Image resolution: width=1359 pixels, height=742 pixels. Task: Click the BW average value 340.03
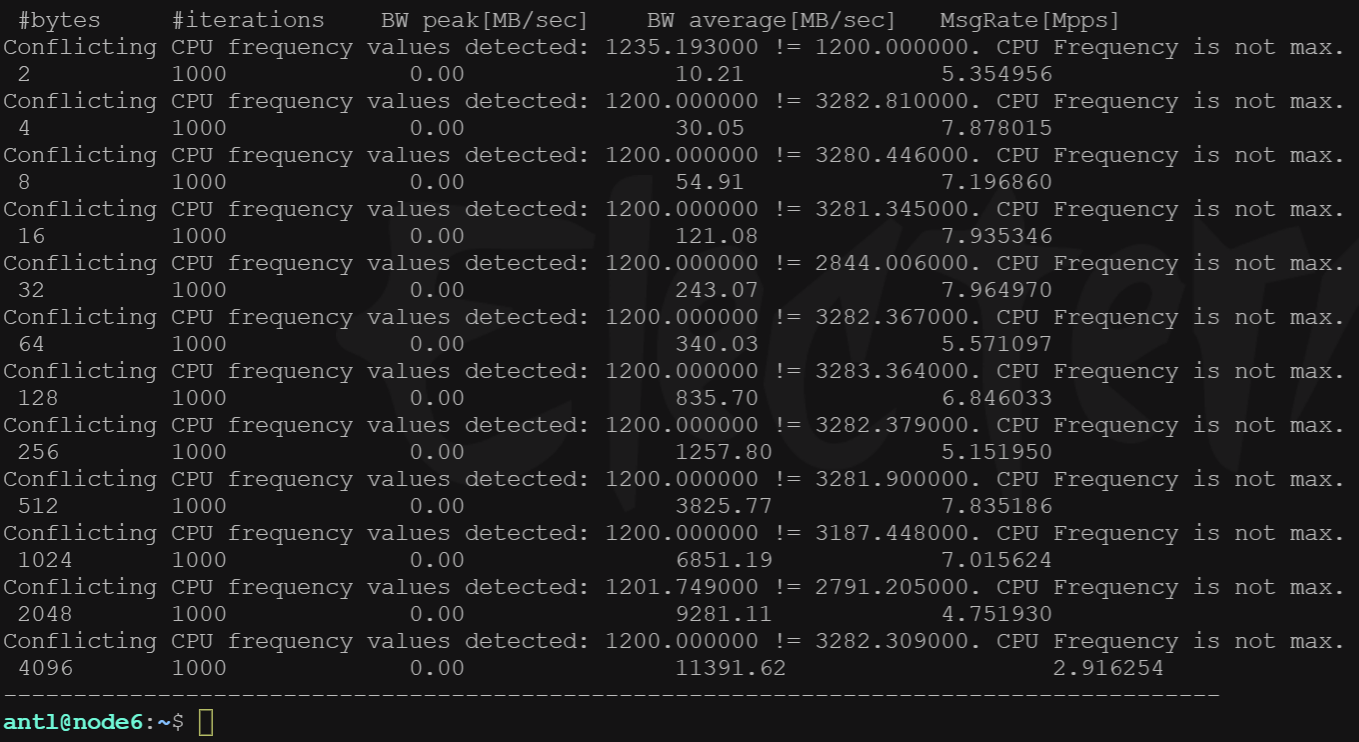[x=716, y=344]
